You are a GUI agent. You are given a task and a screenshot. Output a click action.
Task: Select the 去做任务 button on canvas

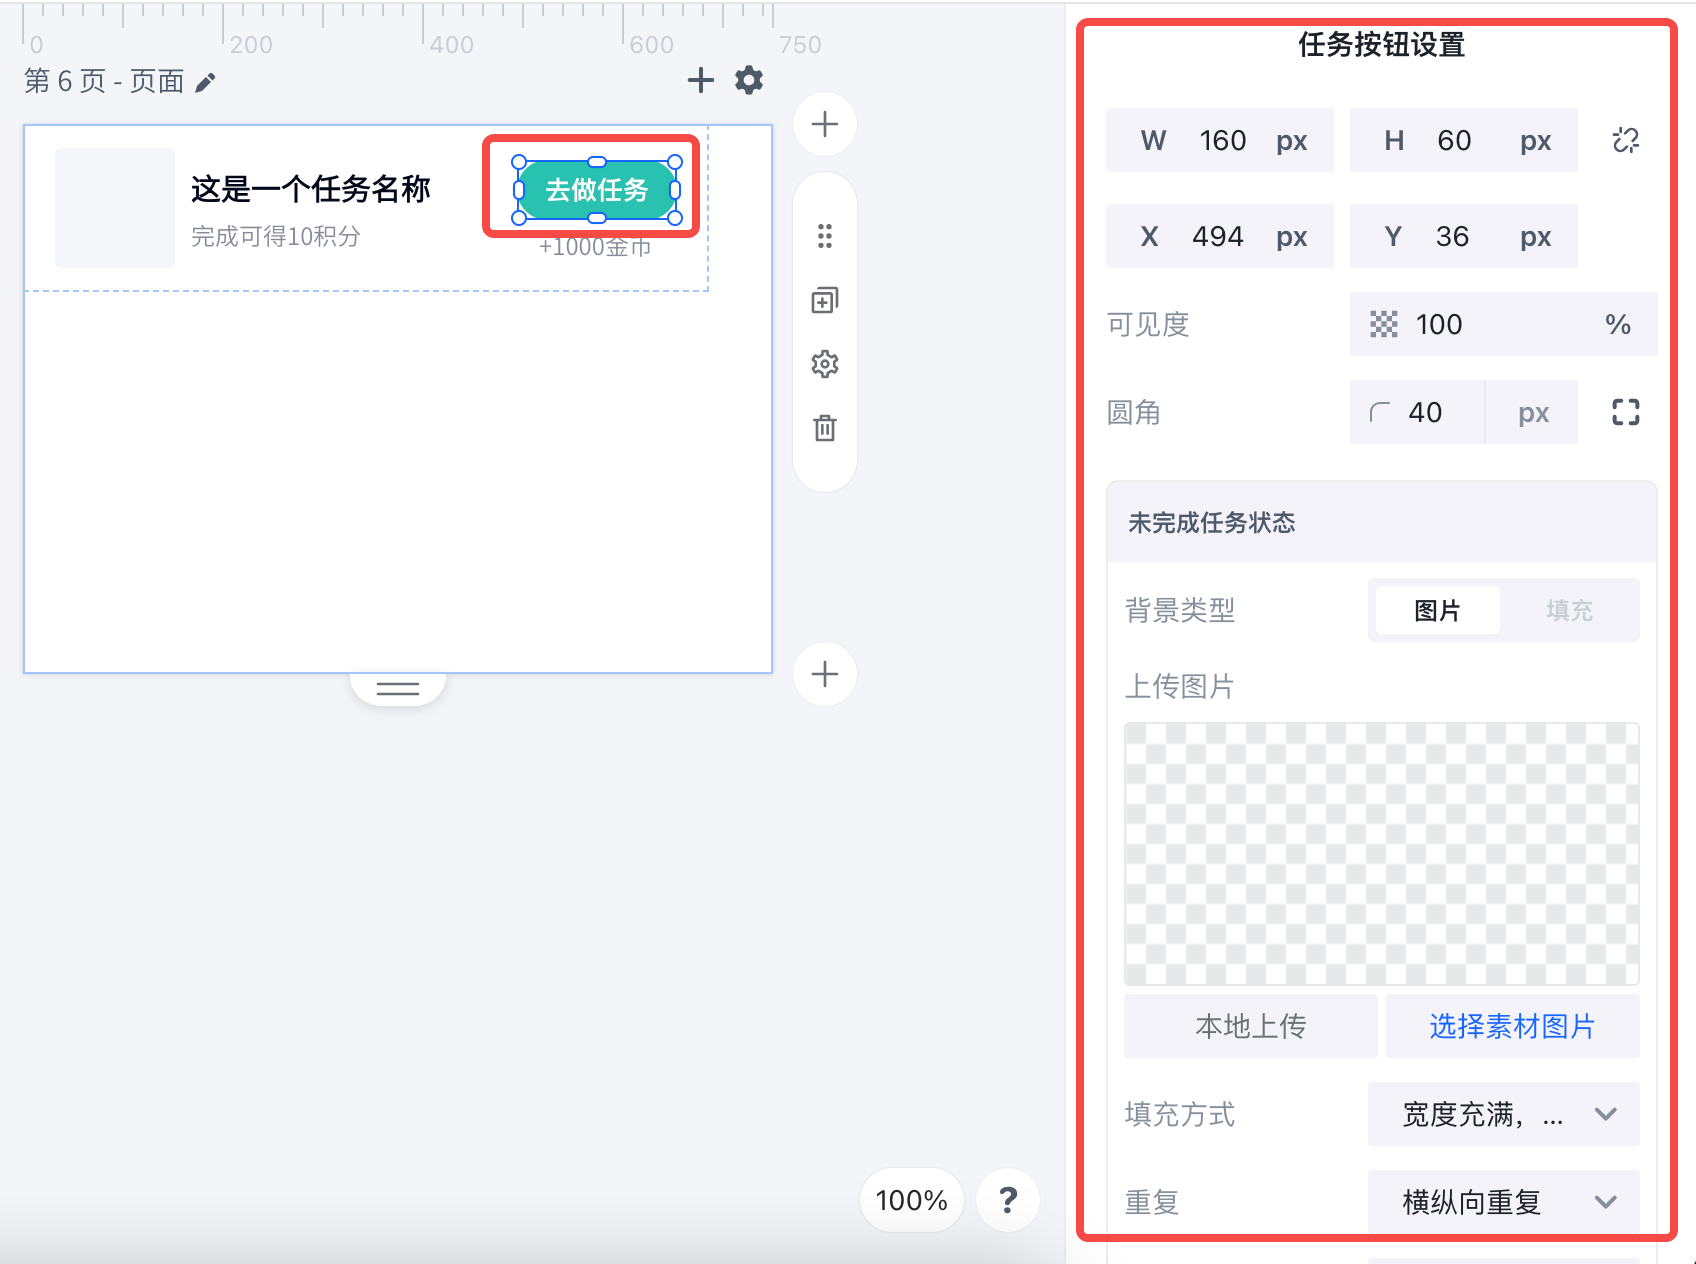point(597,190)
